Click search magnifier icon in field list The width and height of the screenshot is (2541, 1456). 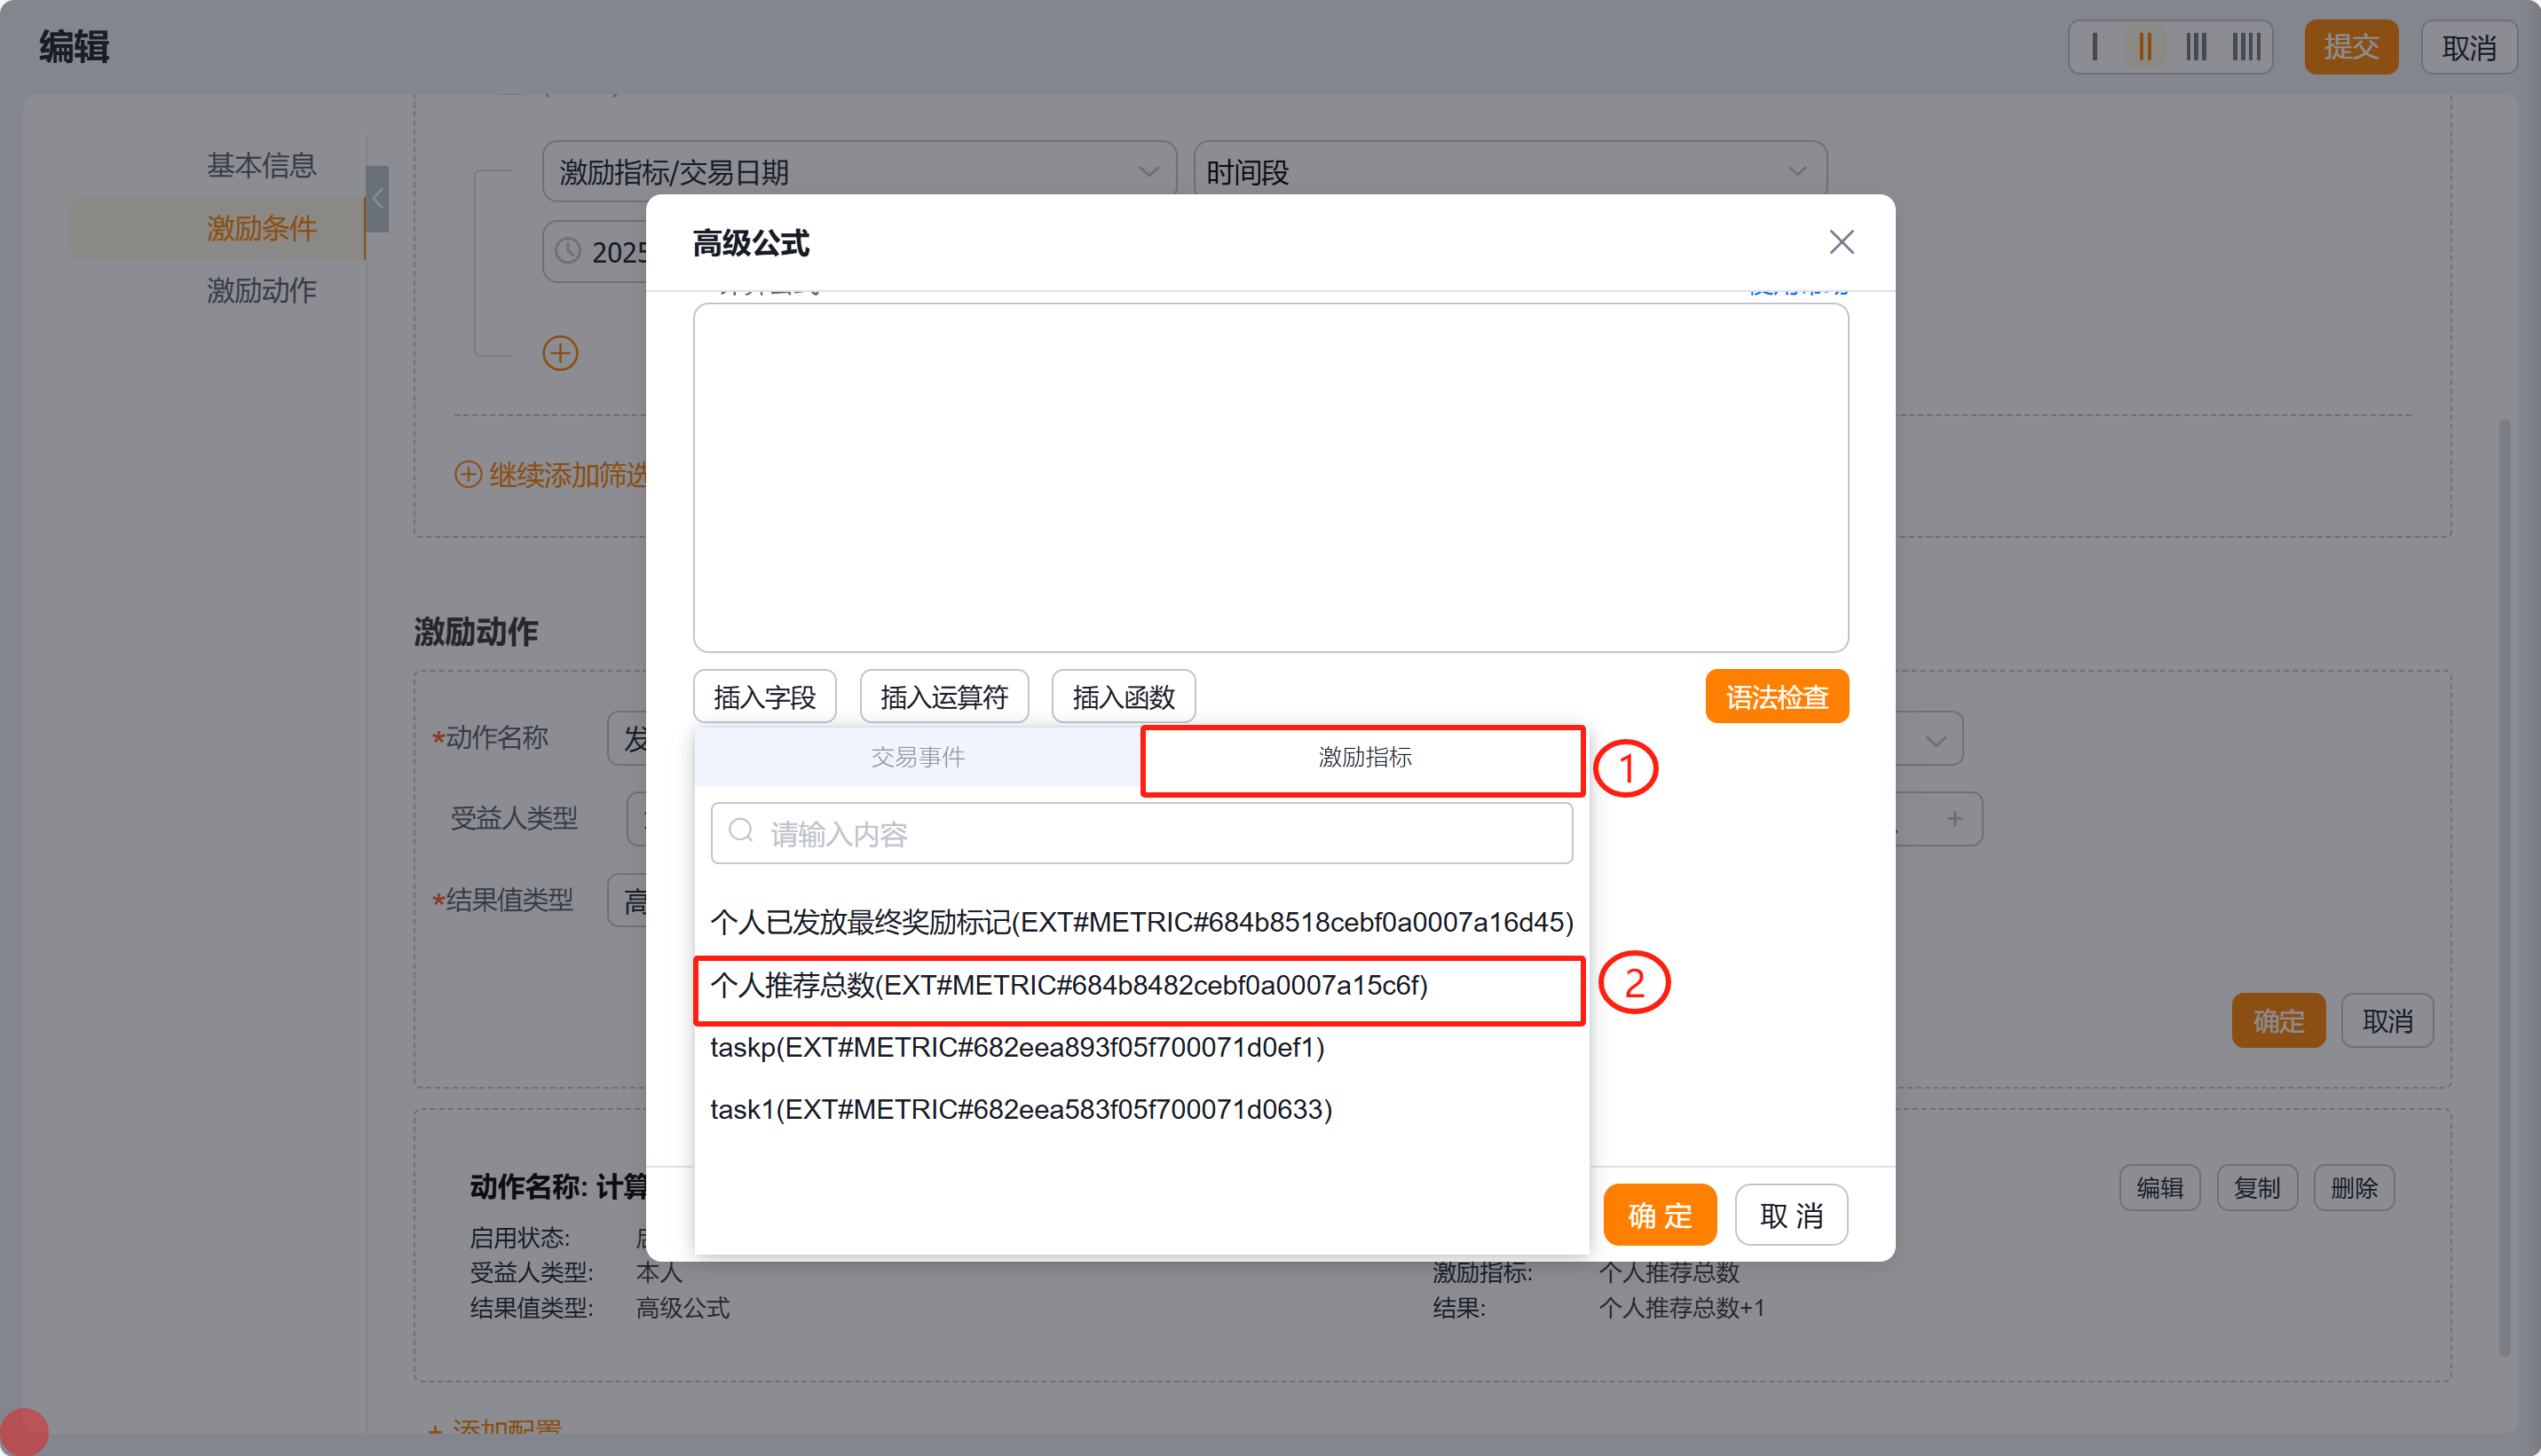[741, 831]
